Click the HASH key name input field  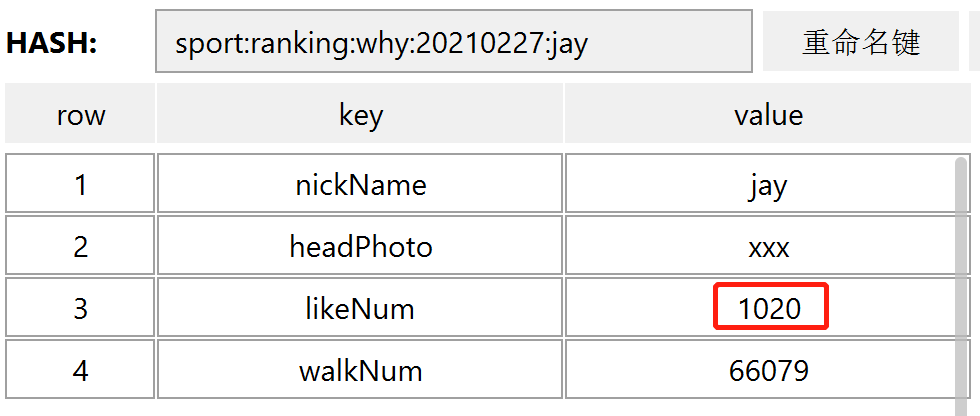(454, 41)
